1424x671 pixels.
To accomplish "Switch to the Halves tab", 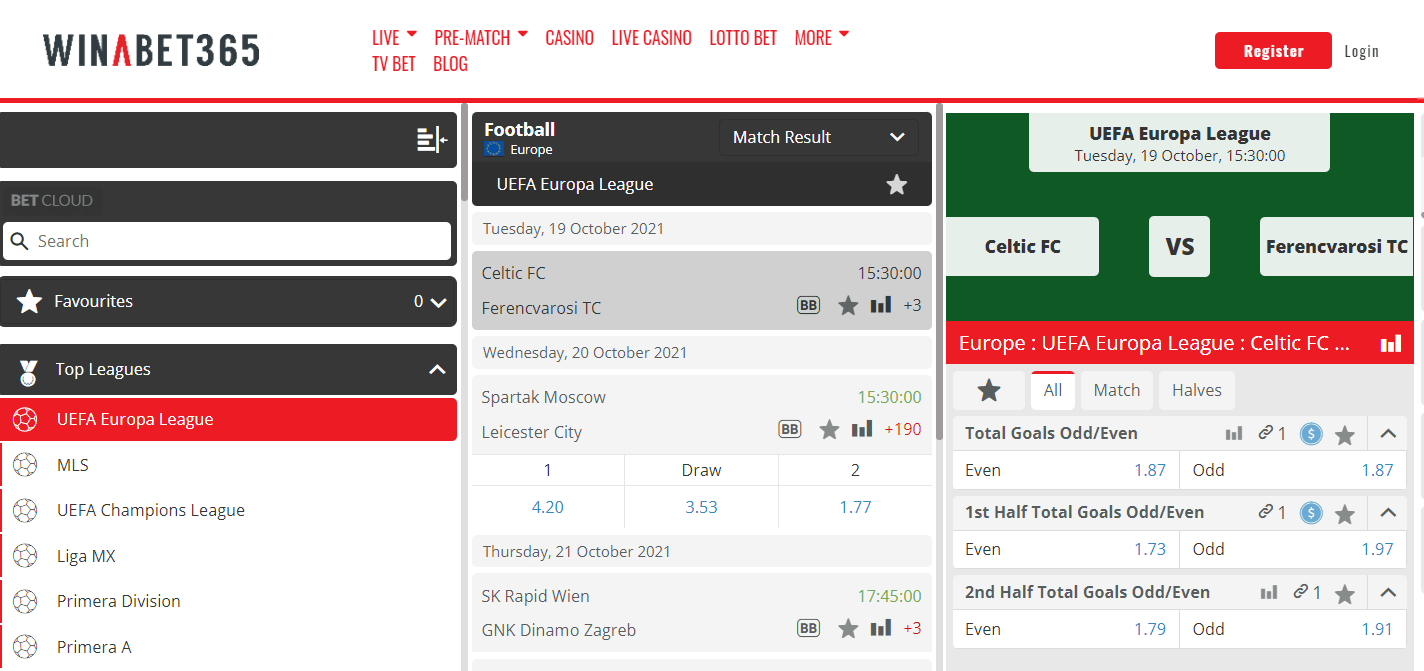I will point(1197,390).
